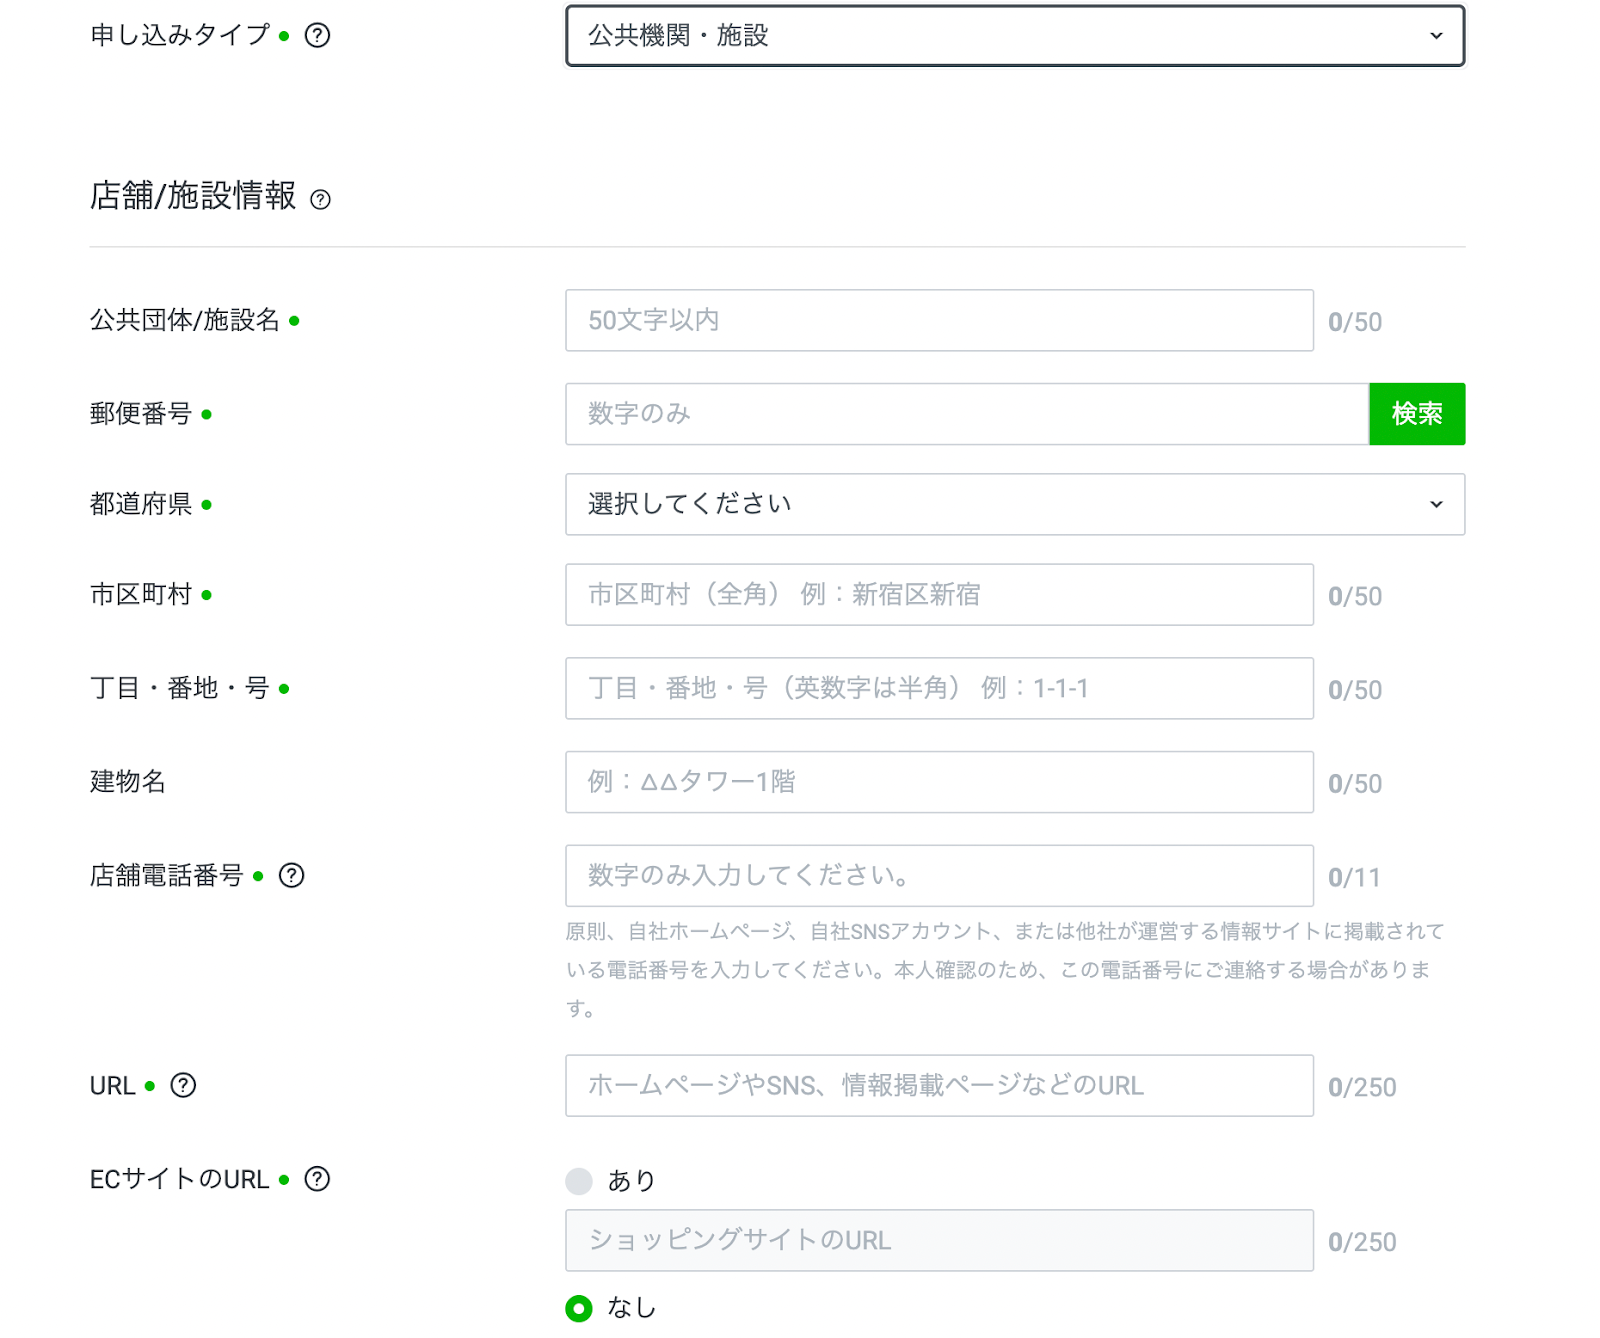
Task: Click the 市区町村 input field
Action: point(938,595)
